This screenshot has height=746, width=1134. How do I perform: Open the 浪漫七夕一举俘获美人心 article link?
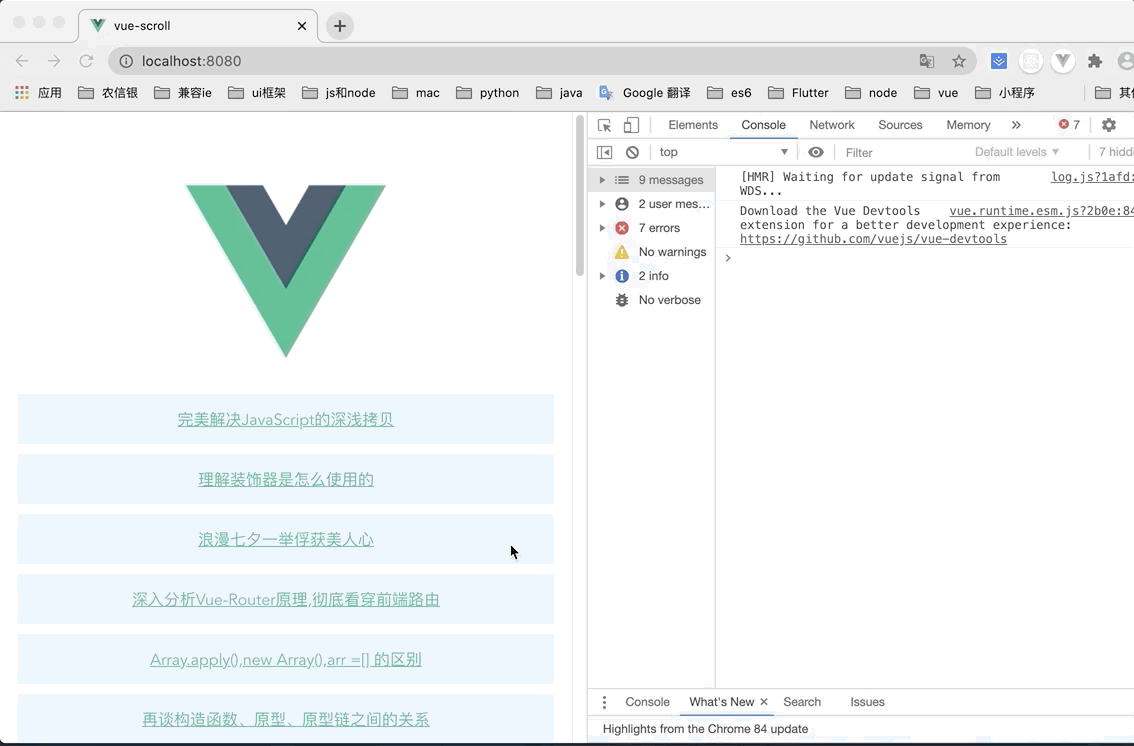coord(286,540)
